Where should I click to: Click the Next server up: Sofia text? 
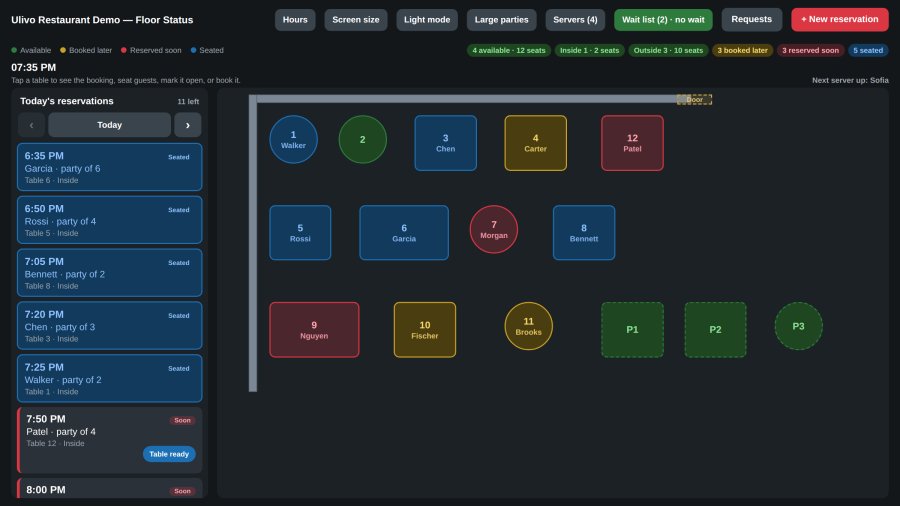click(x=850, y=80)
